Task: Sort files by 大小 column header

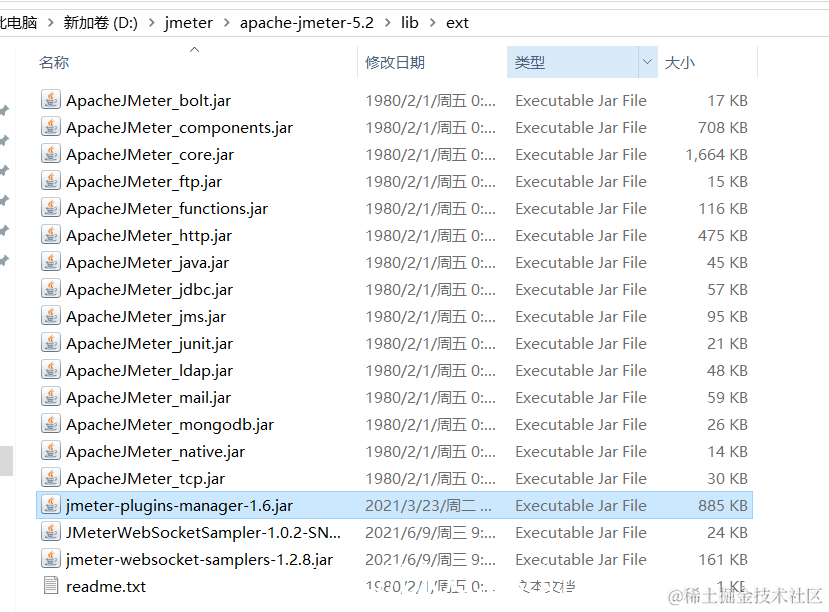Action: click(x=679, y=62)
